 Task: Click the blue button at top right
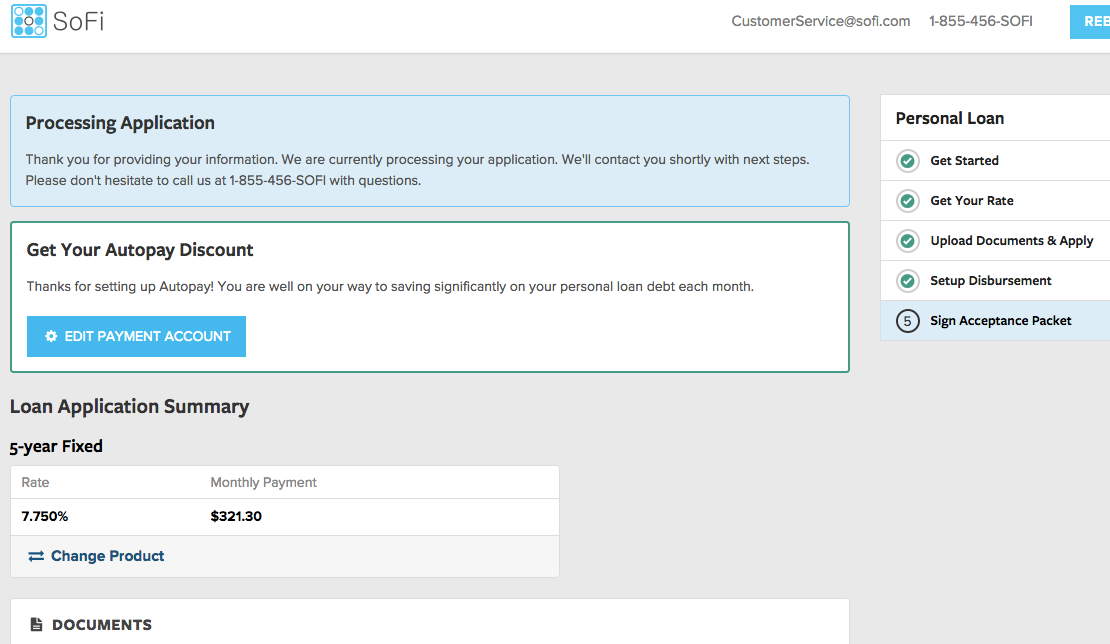tap(1090, 22)
